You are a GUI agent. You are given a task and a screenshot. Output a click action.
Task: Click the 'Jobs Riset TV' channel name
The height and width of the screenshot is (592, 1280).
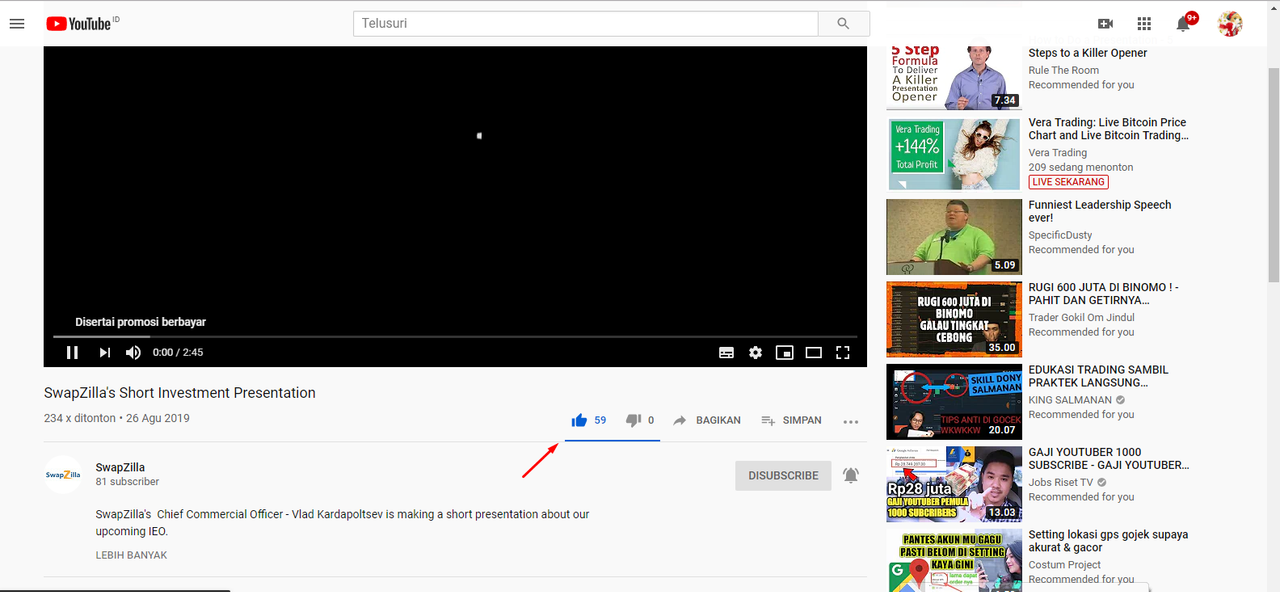coord(1061,482)
